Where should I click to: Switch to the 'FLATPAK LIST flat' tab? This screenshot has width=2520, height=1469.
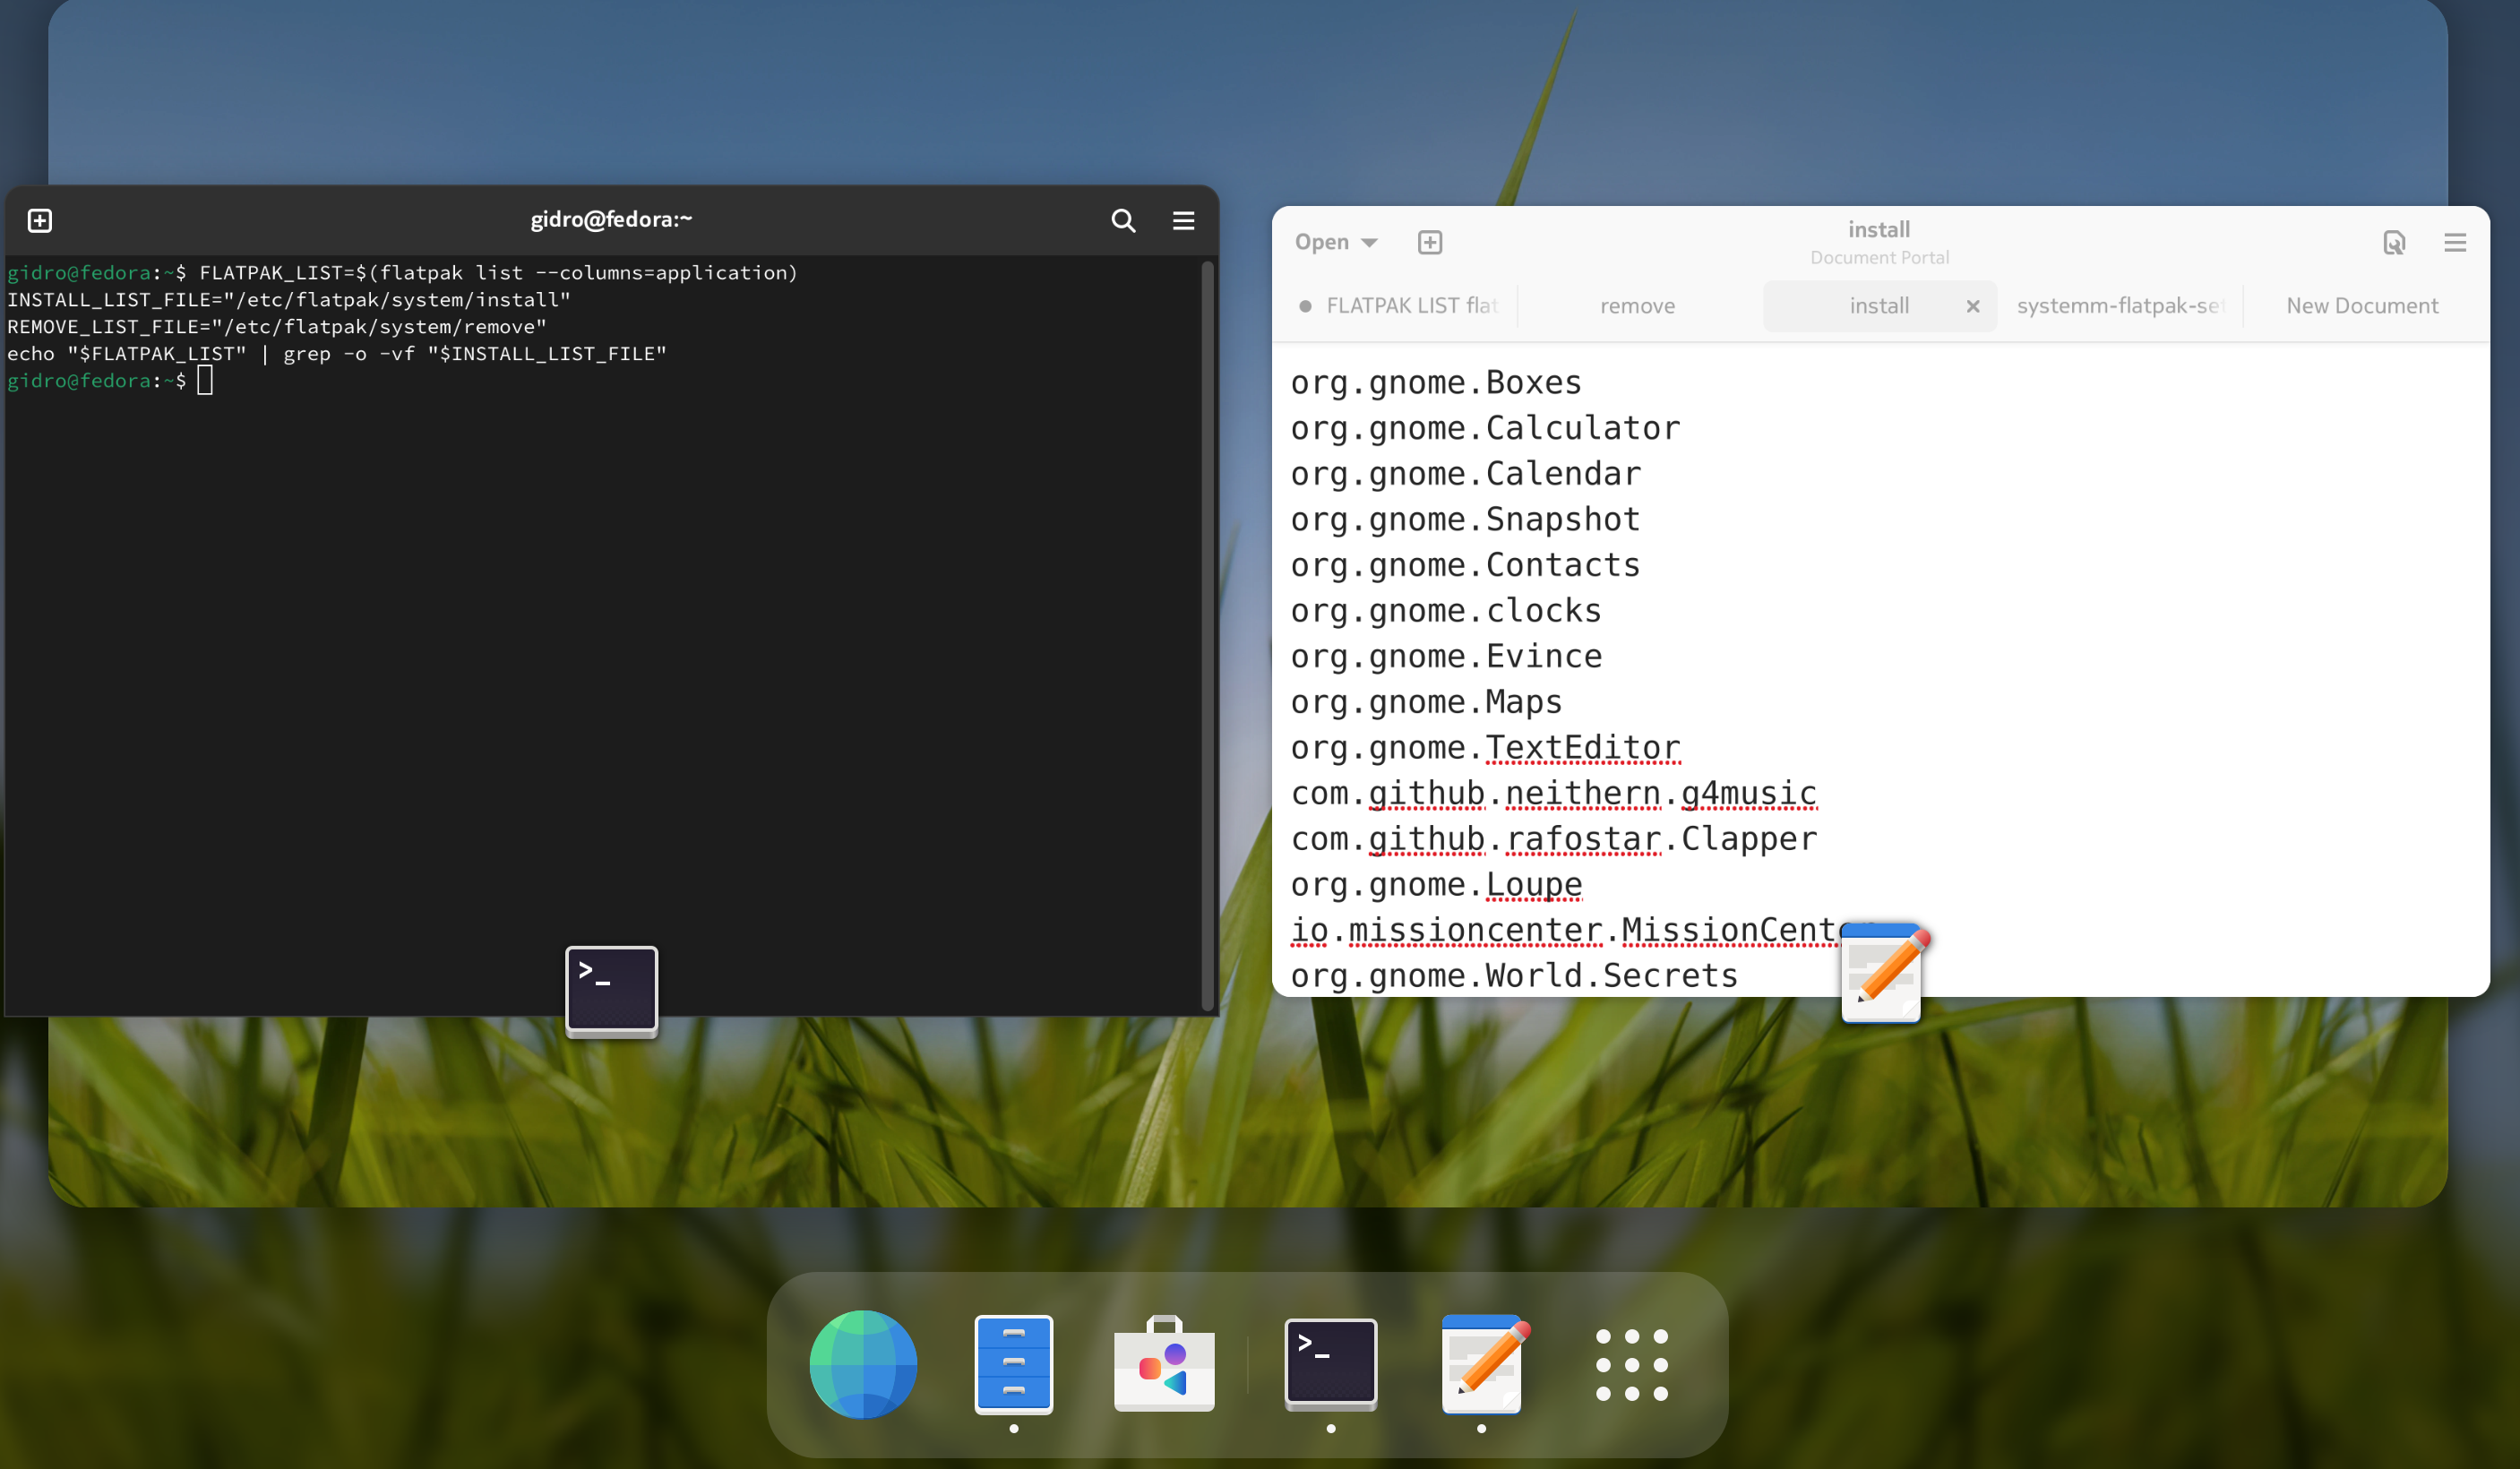(x=1411, y=306)
